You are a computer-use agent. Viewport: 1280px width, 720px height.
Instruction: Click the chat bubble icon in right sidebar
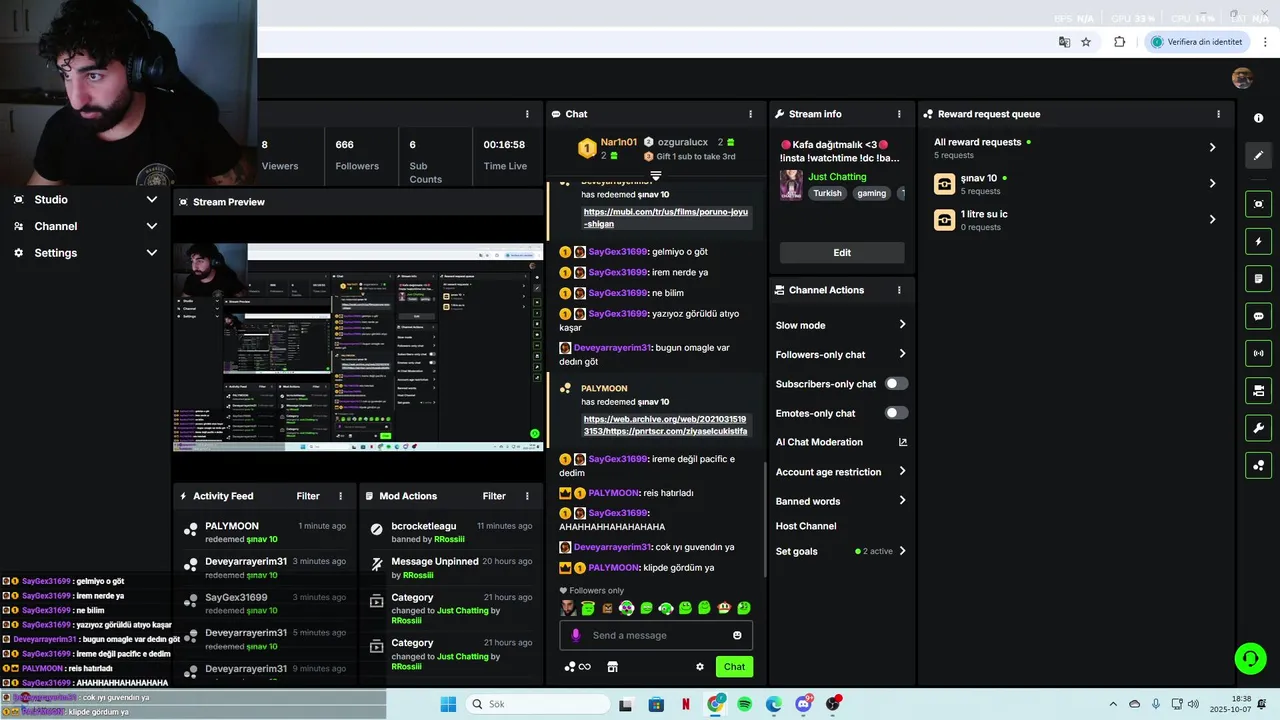1258,316
